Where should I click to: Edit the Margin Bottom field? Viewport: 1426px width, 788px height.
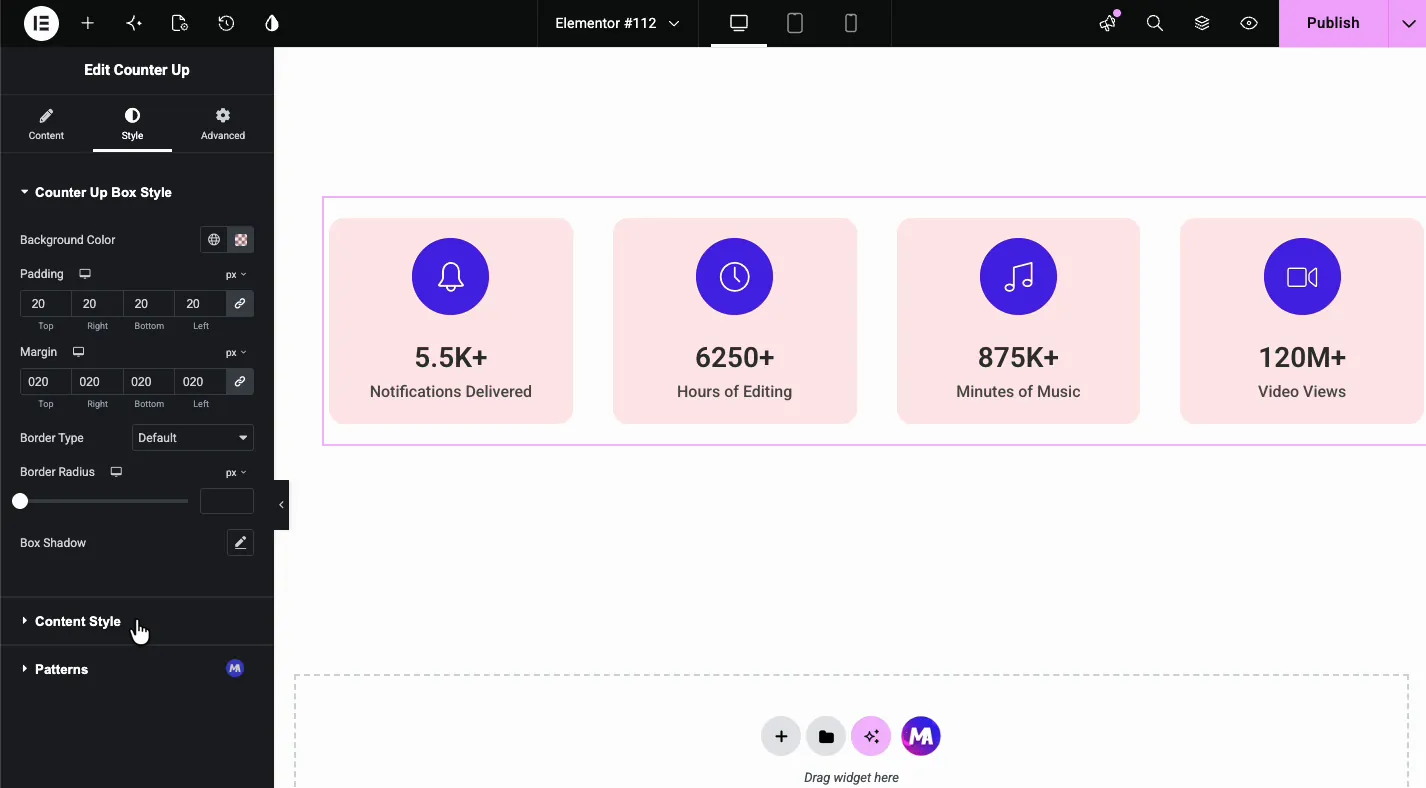[149, 381]
